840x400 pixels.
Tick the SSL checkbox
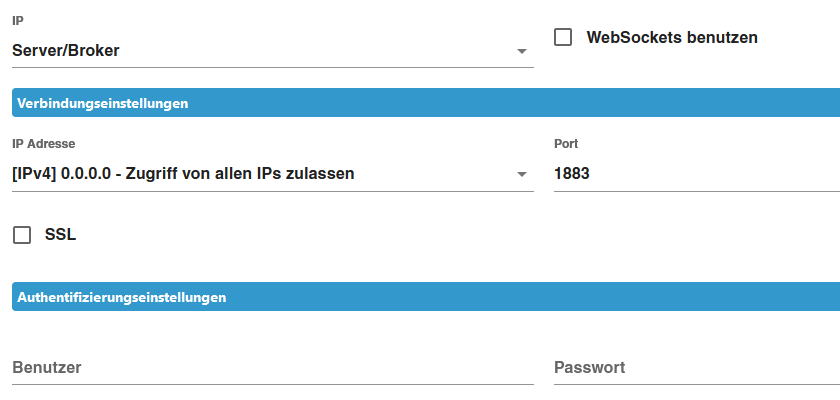click(22, 235)
